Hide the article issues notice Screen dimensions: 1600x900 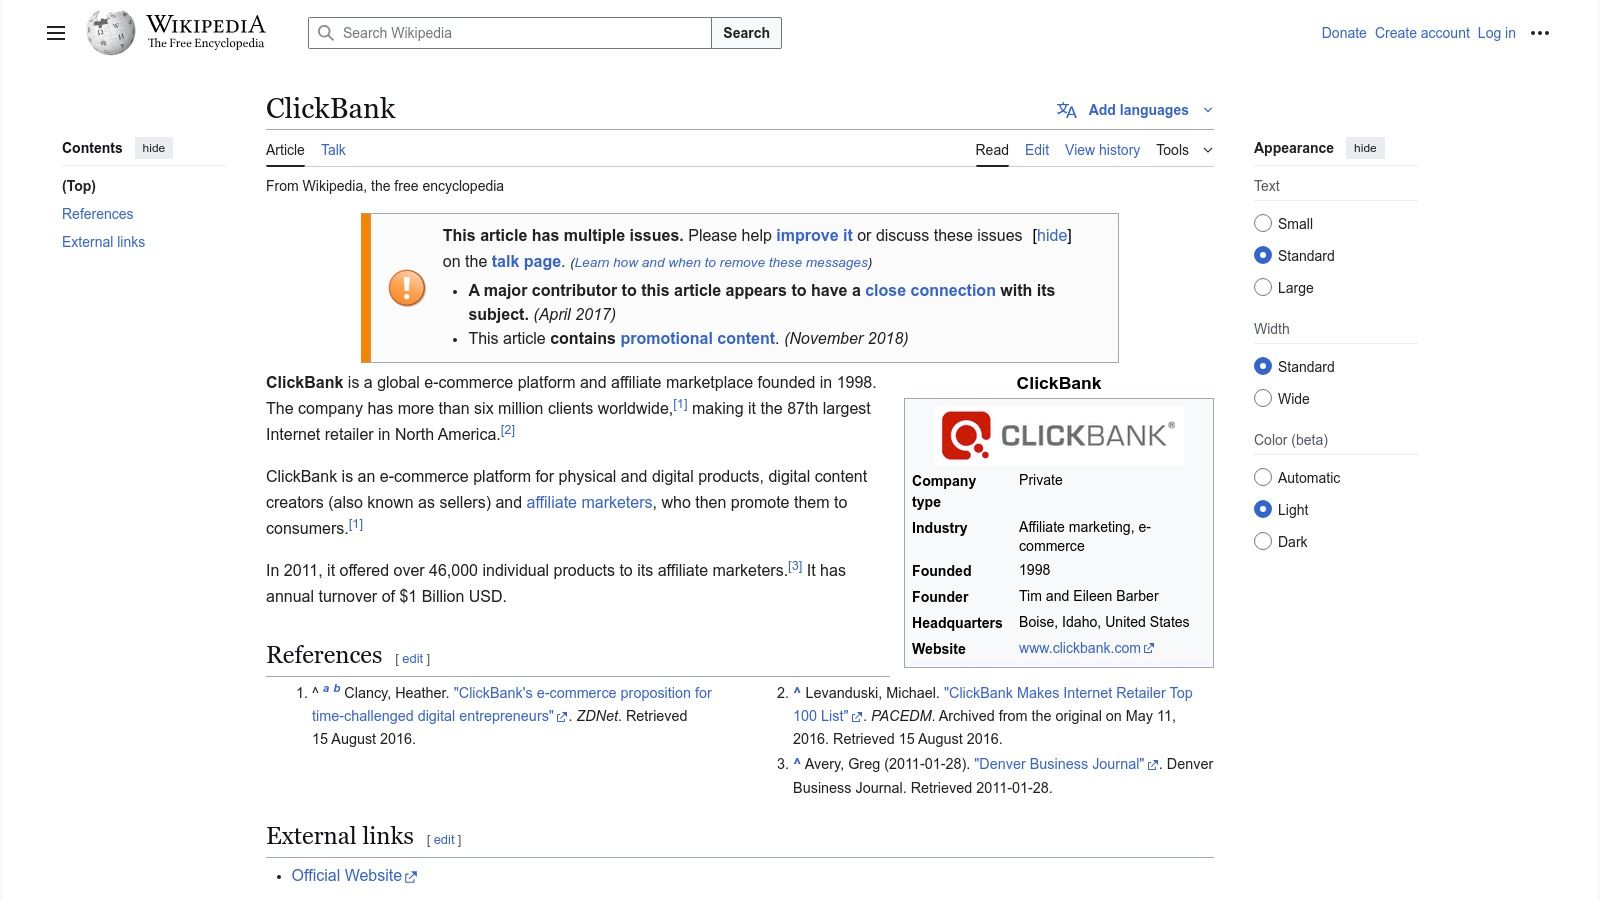[x=1052, y=236]
